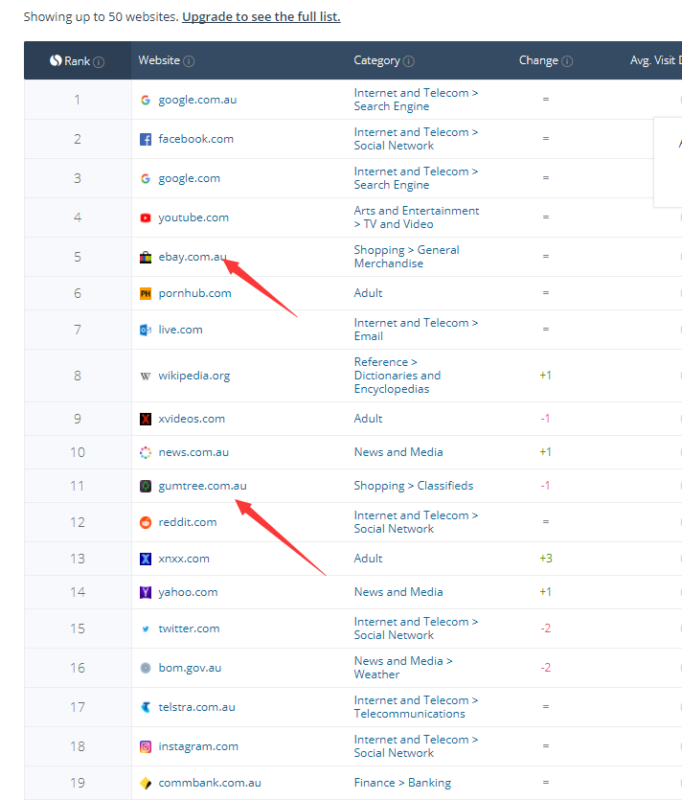
Task: Open the live.com website link
Action: [180, 330]
